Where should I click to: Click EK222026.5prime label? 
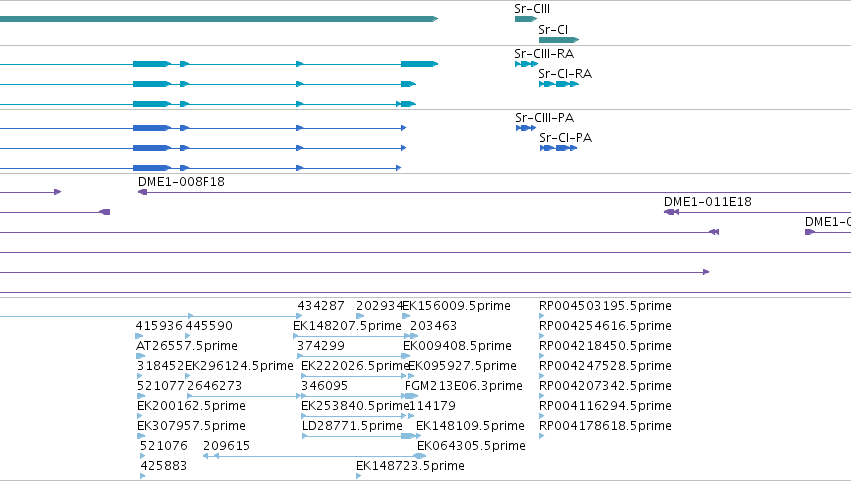click(354, 366)
